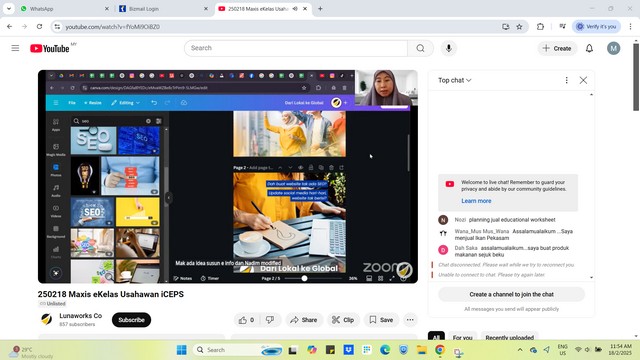Go back in Chrome
The height and width of the screenshot is (360, 640).
click(x=9, y=27)
